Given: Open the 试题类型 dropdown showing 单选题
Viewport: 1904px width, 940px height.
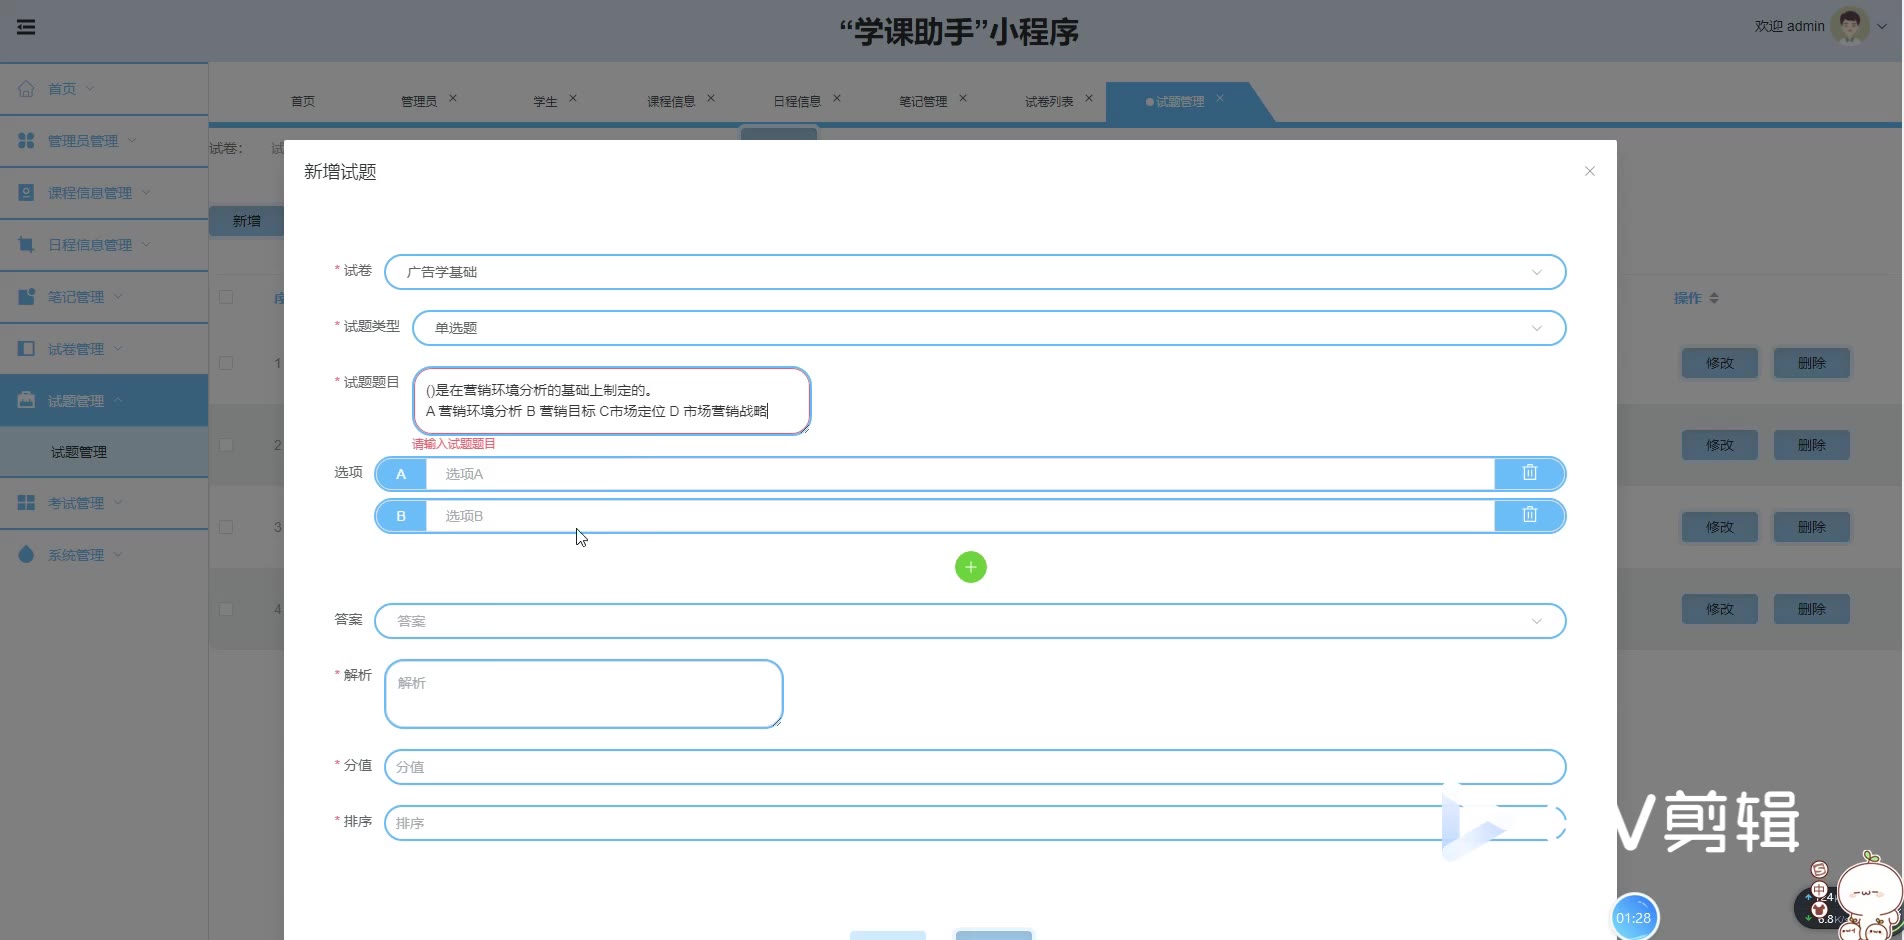Looking at the screenshot, I should click(x=988, y=328).
